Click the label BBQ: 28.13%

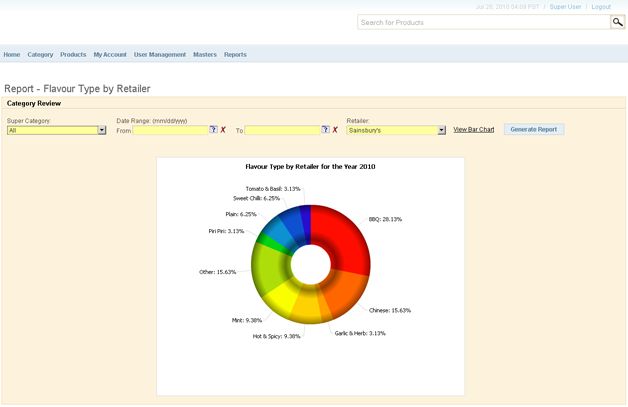tap(385, 219)
